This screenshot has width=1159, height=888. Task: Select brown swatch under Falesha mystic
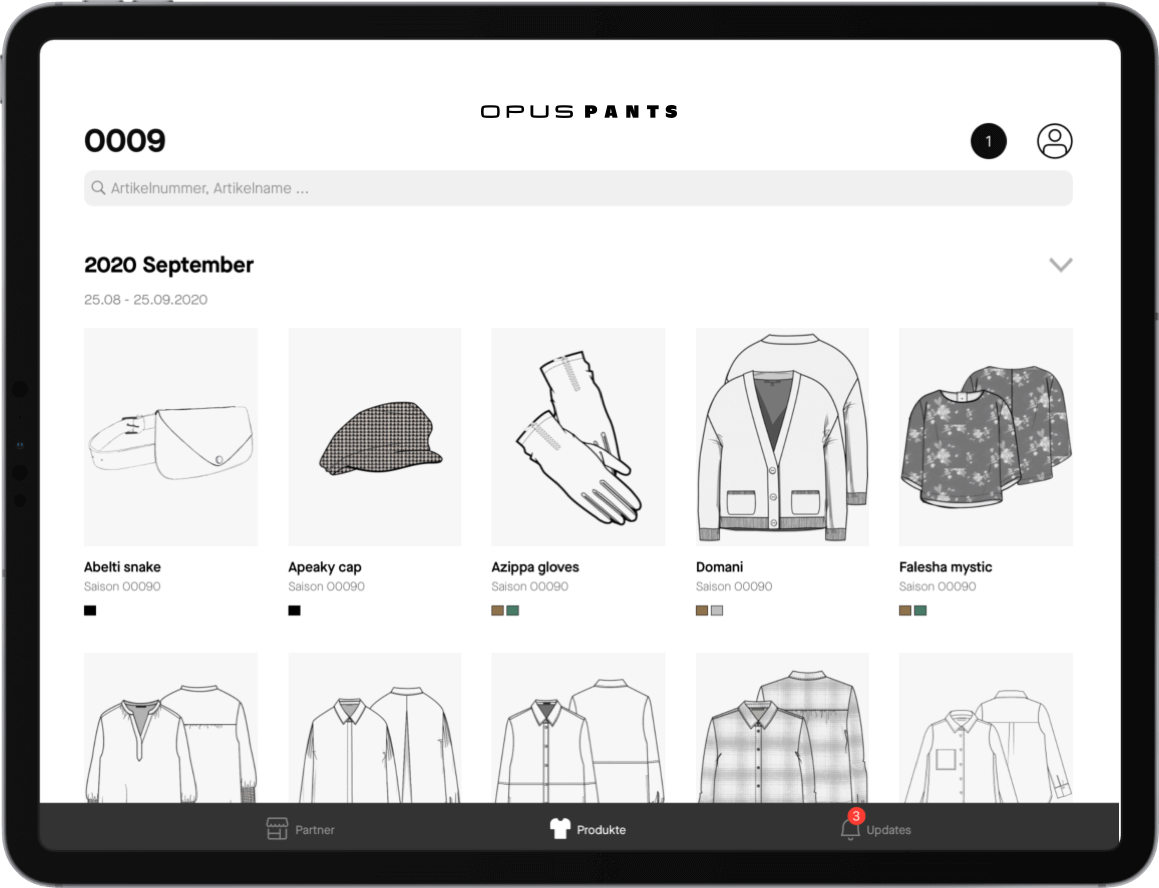pos(905,610)
